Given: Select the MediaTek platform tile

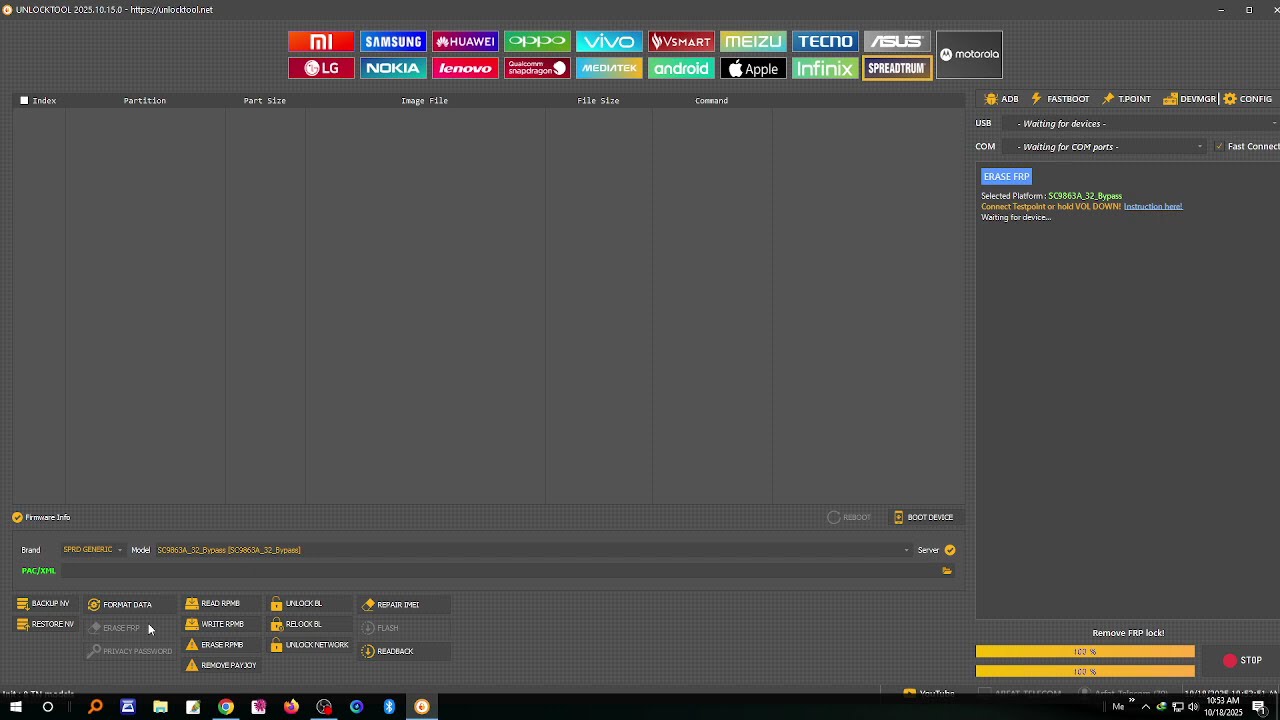Looking at the screenshot, I should 609,68.
